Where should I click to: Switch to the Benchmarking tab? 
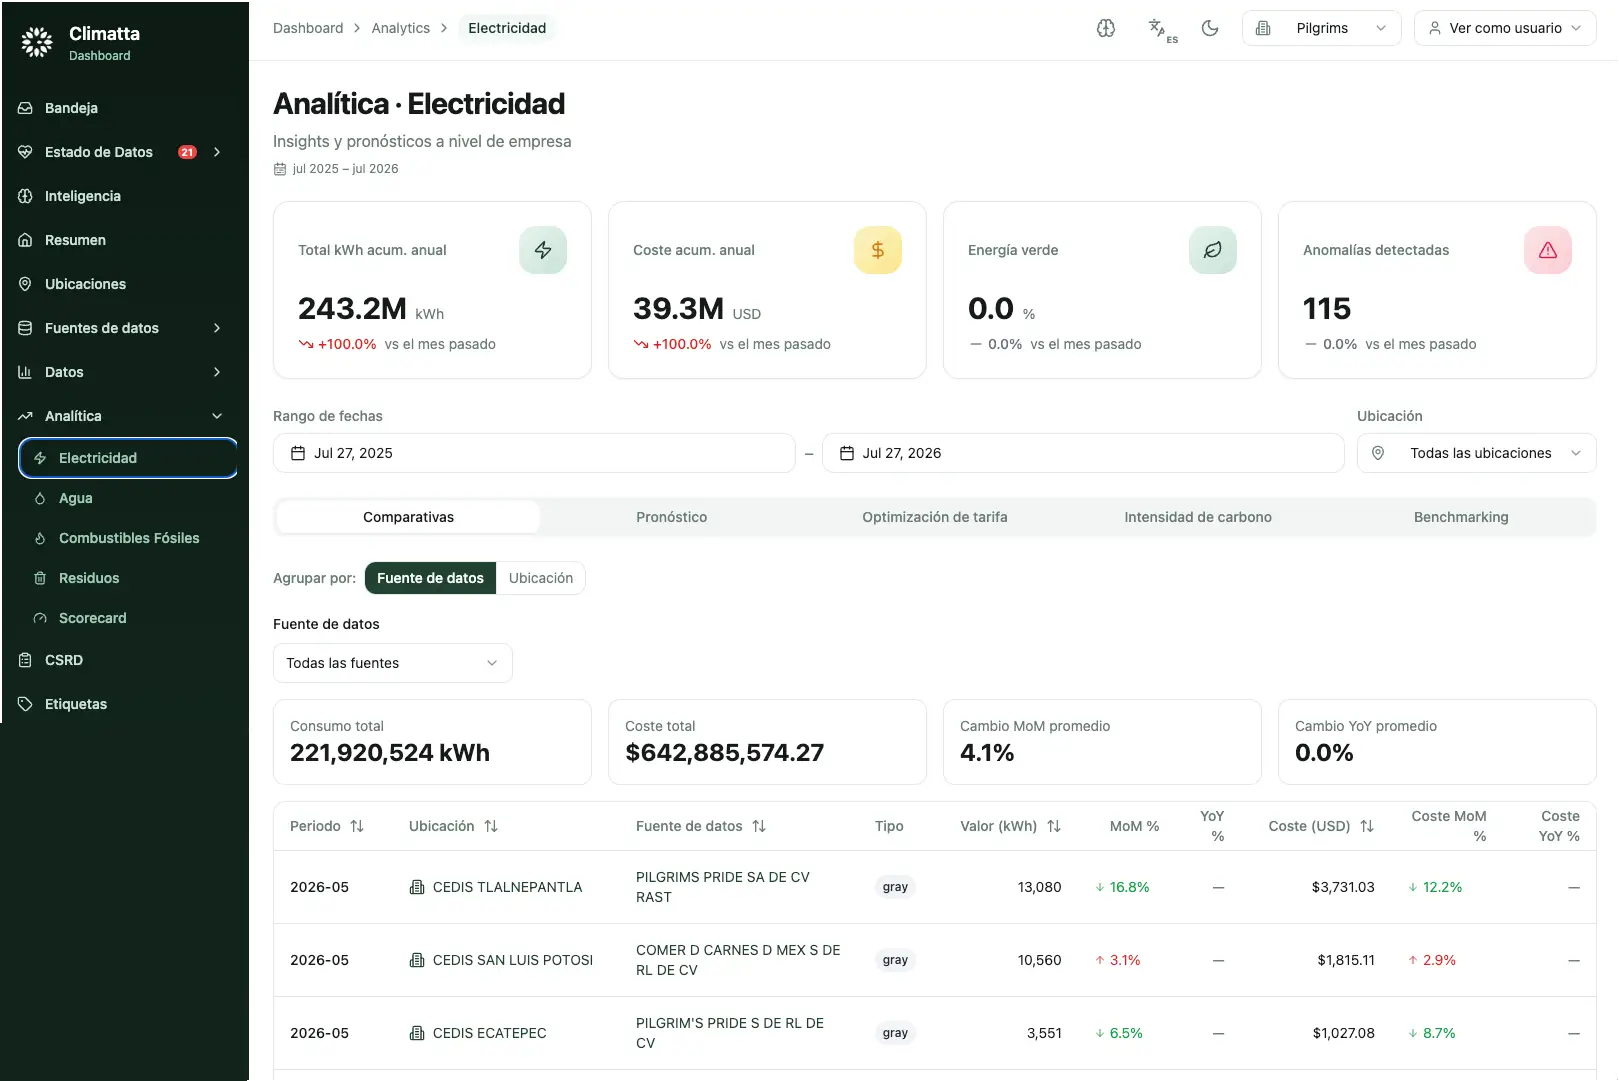pyautogui.click(x=1461, y=517)
